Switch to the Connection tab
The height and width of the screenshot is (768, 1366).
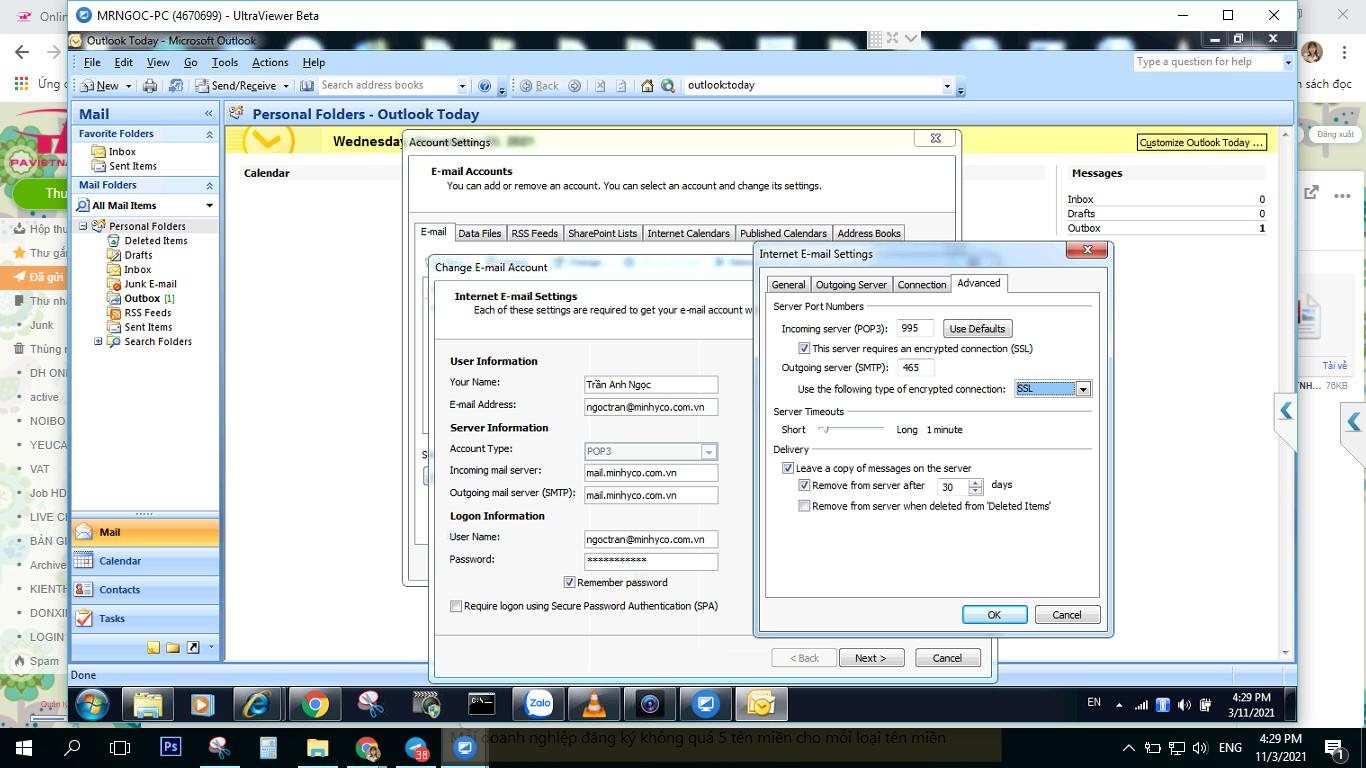click(x=921, y=285)
